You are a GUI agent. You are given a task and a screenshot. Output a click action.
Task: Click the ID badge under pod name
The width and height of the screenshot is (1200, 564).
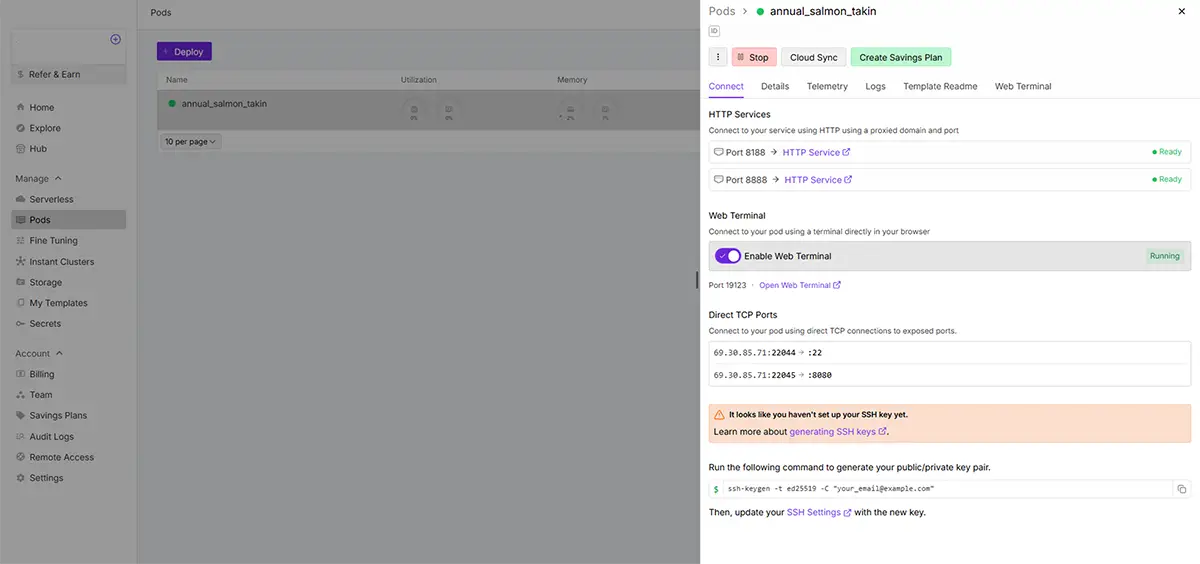[714, 31]
